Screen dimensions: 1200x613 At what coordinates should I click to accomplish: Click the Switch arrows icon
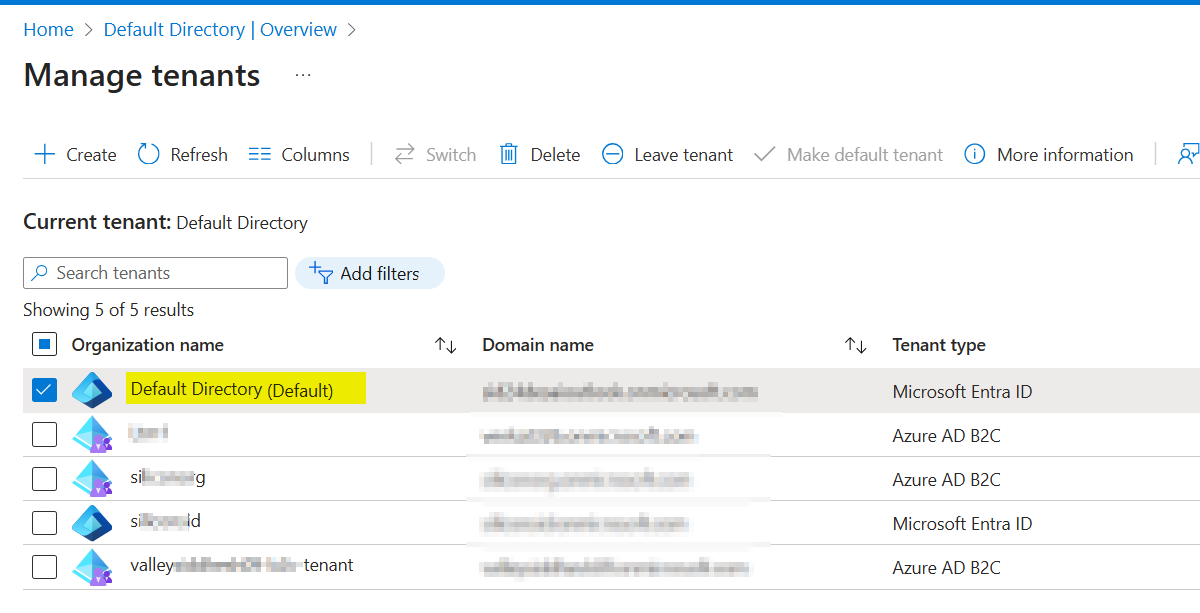404,155
